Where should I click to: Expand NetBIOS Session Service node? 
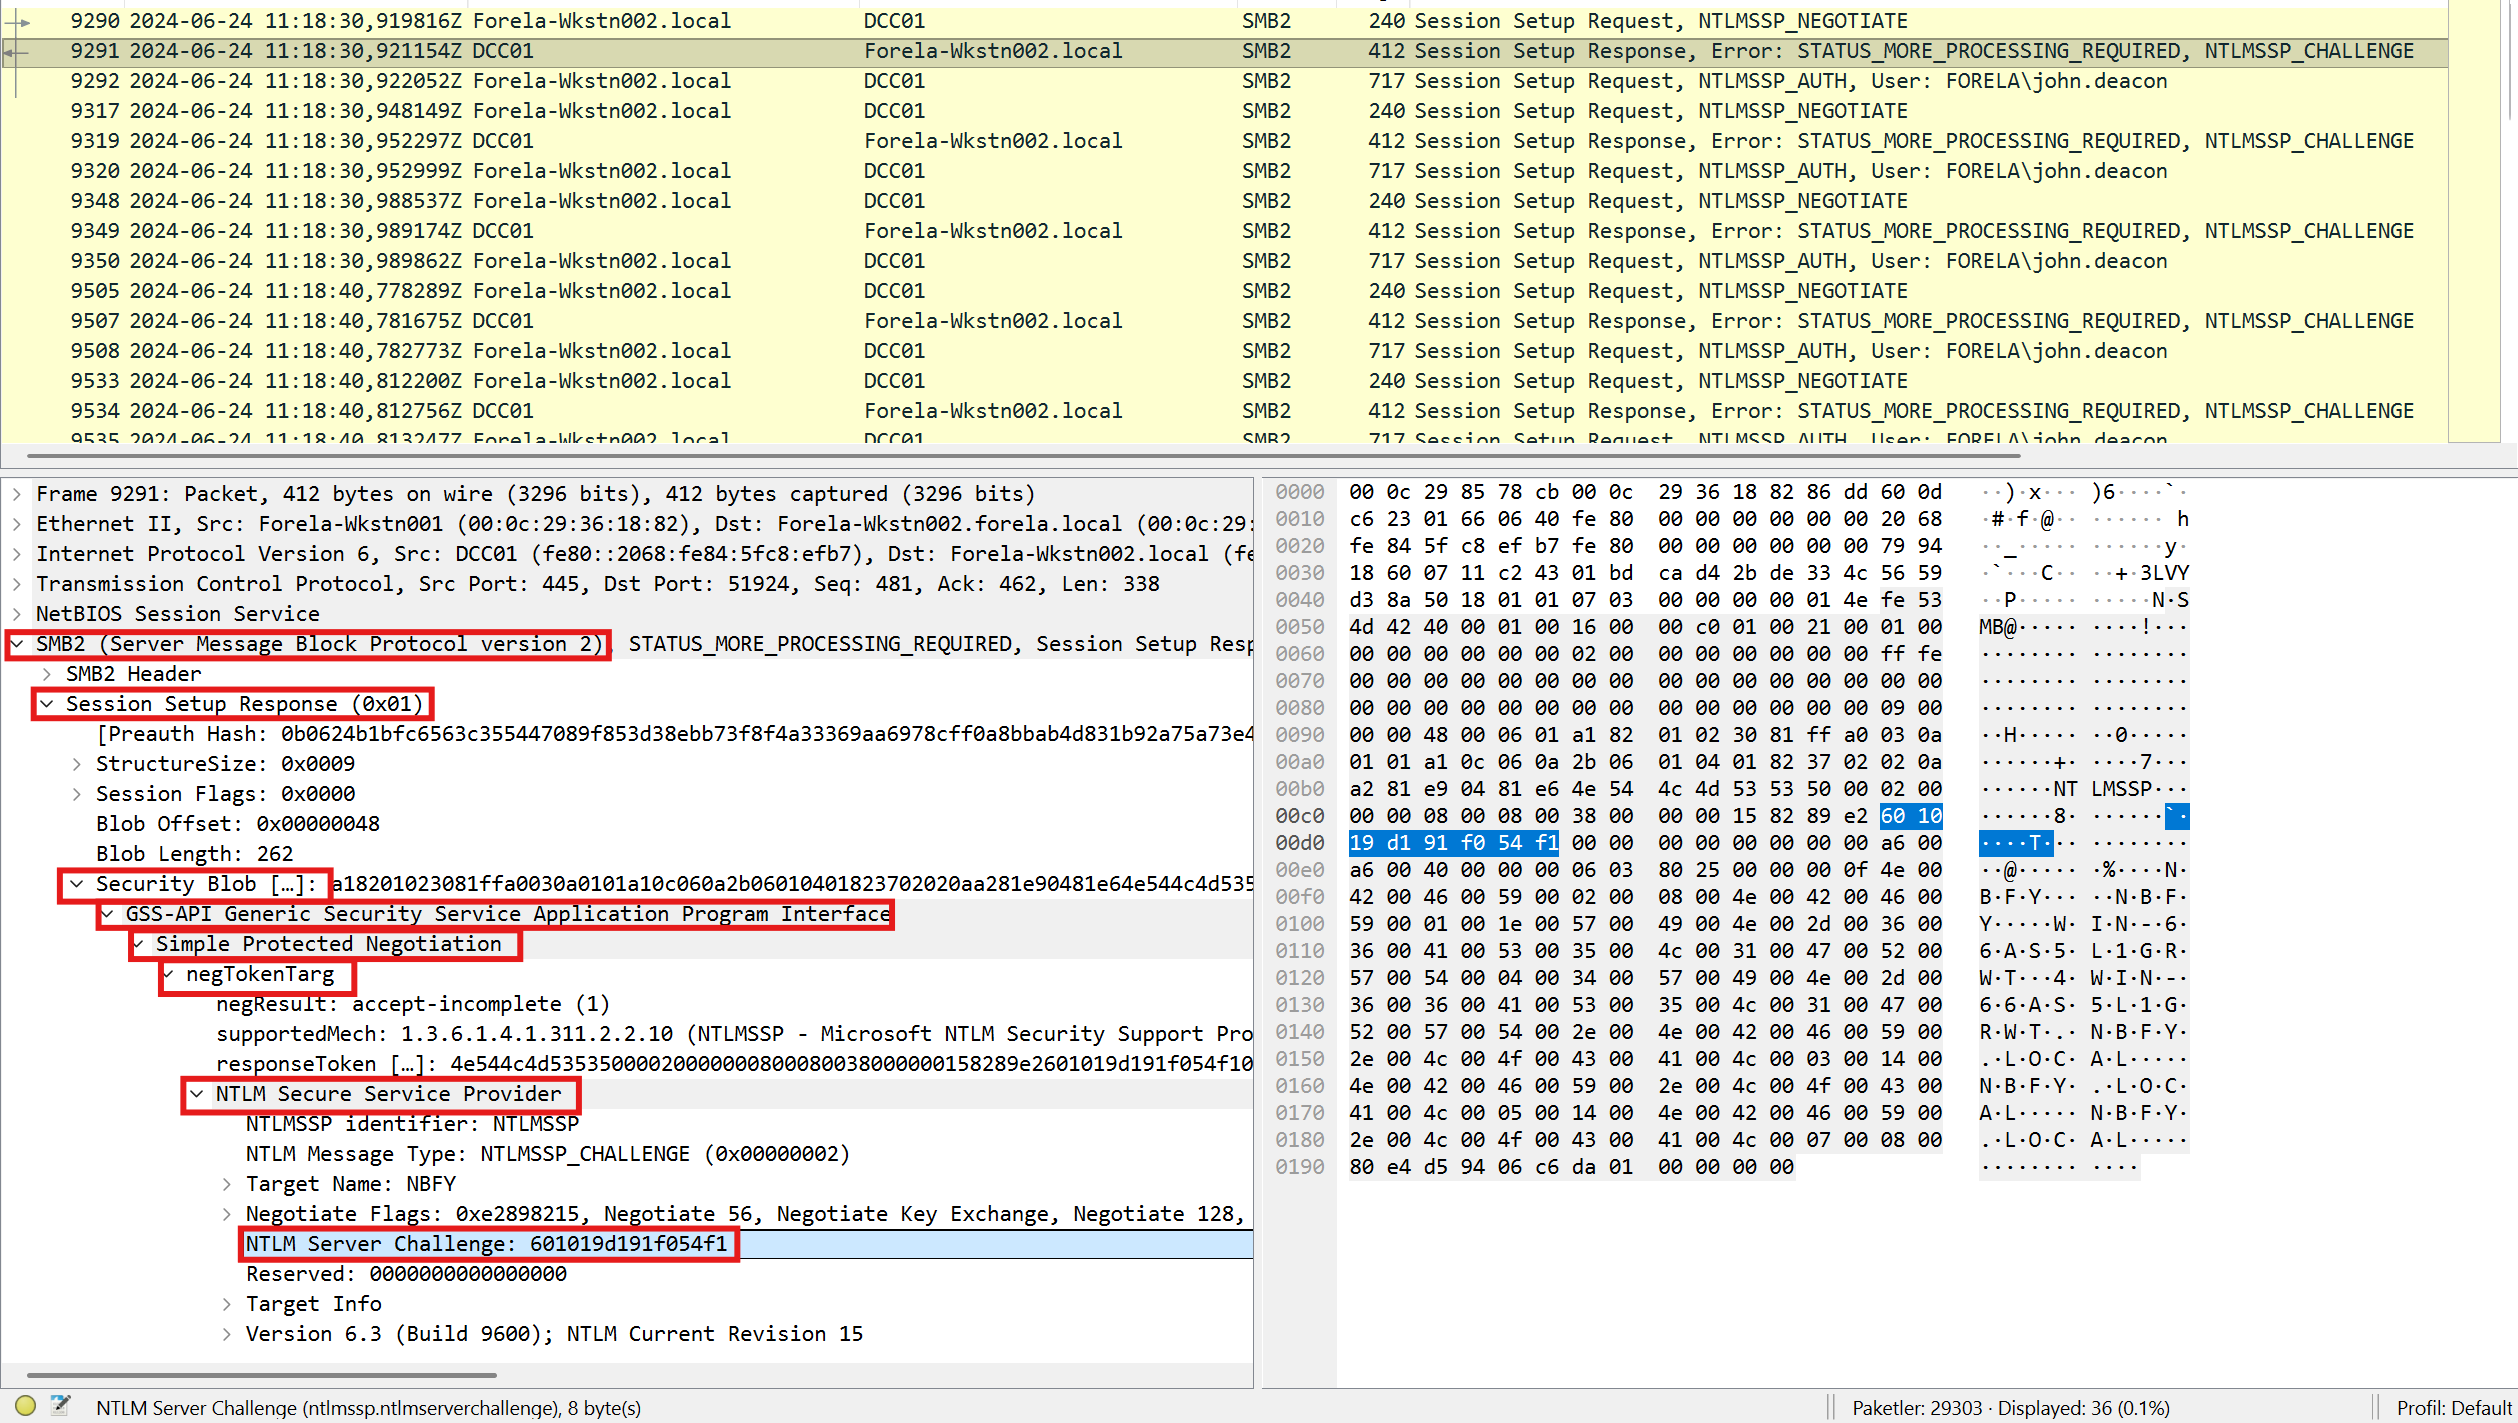(17, 614)
